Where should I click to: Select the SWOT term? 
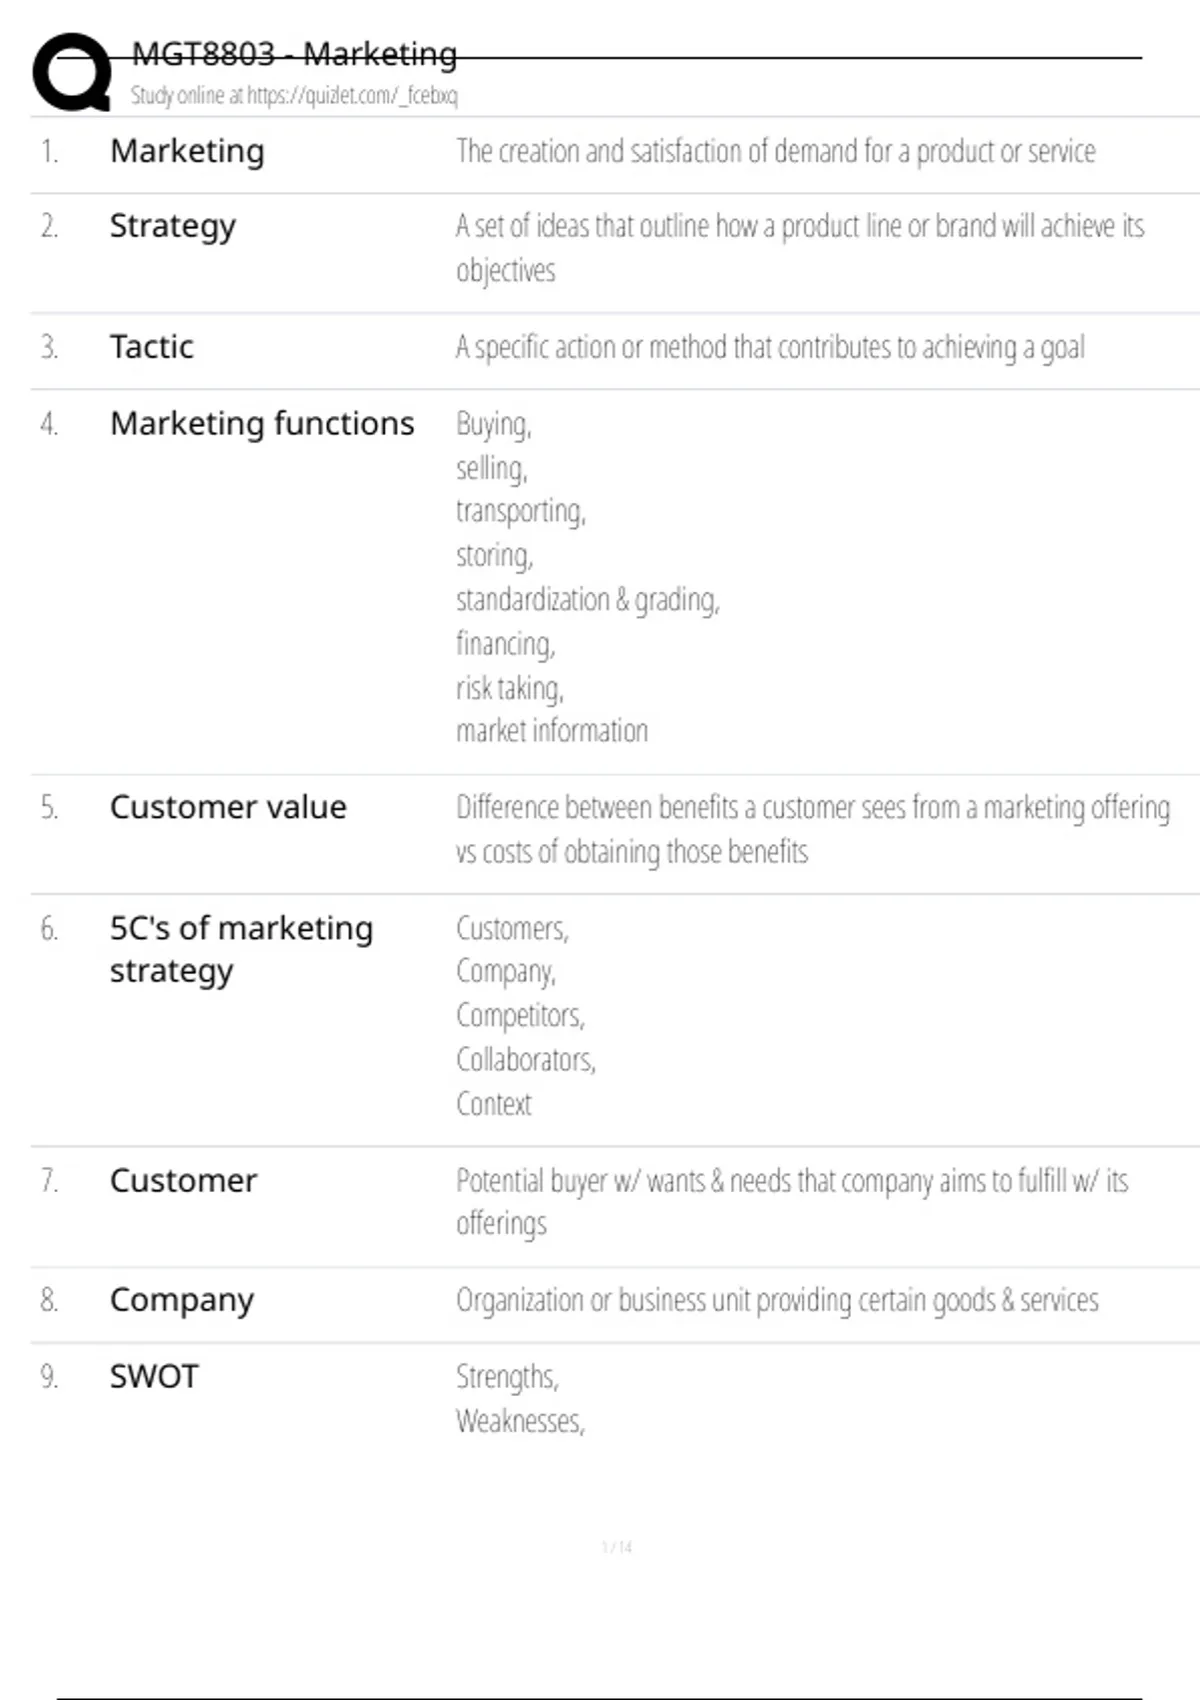click(x=154, y=1377)
